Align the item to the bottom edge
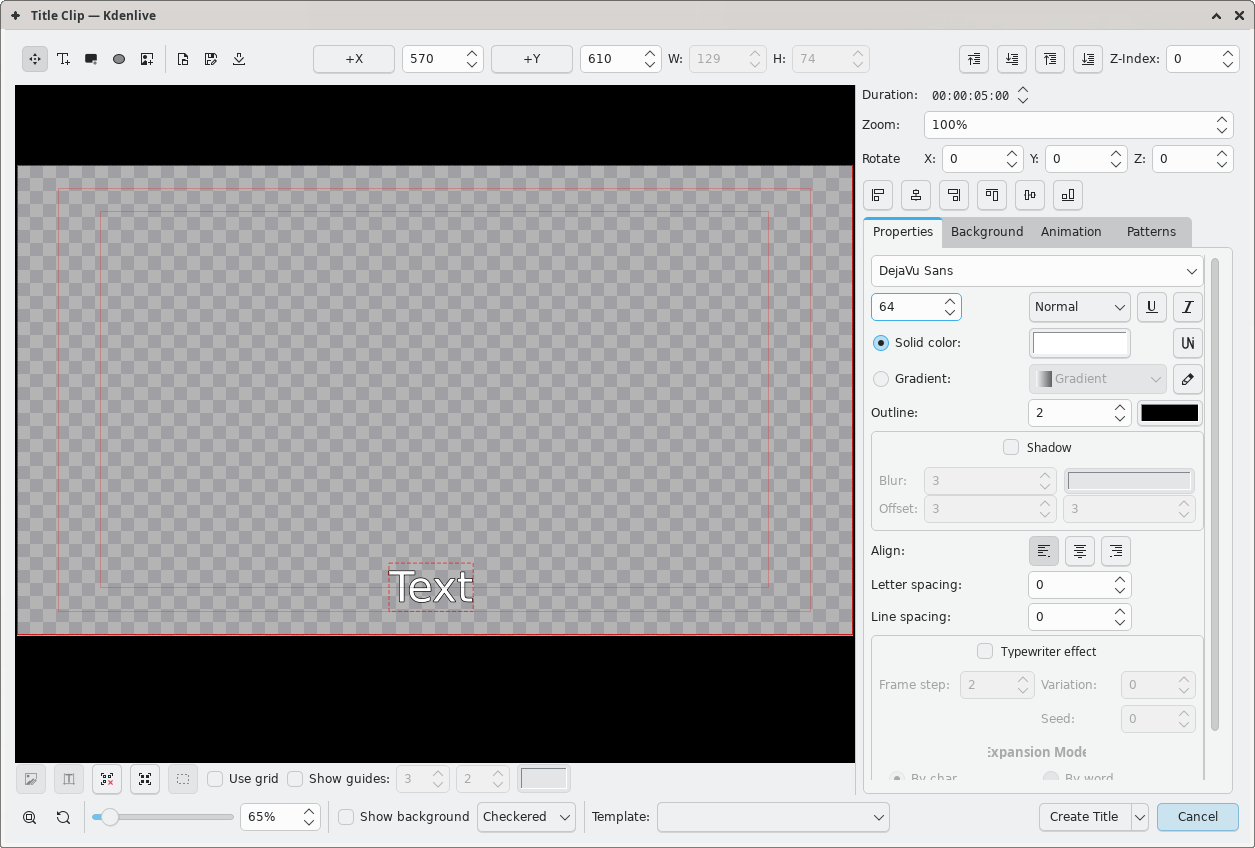Image resolution: width=1255 pixels, height=848 pixels. click(1068, 195)
